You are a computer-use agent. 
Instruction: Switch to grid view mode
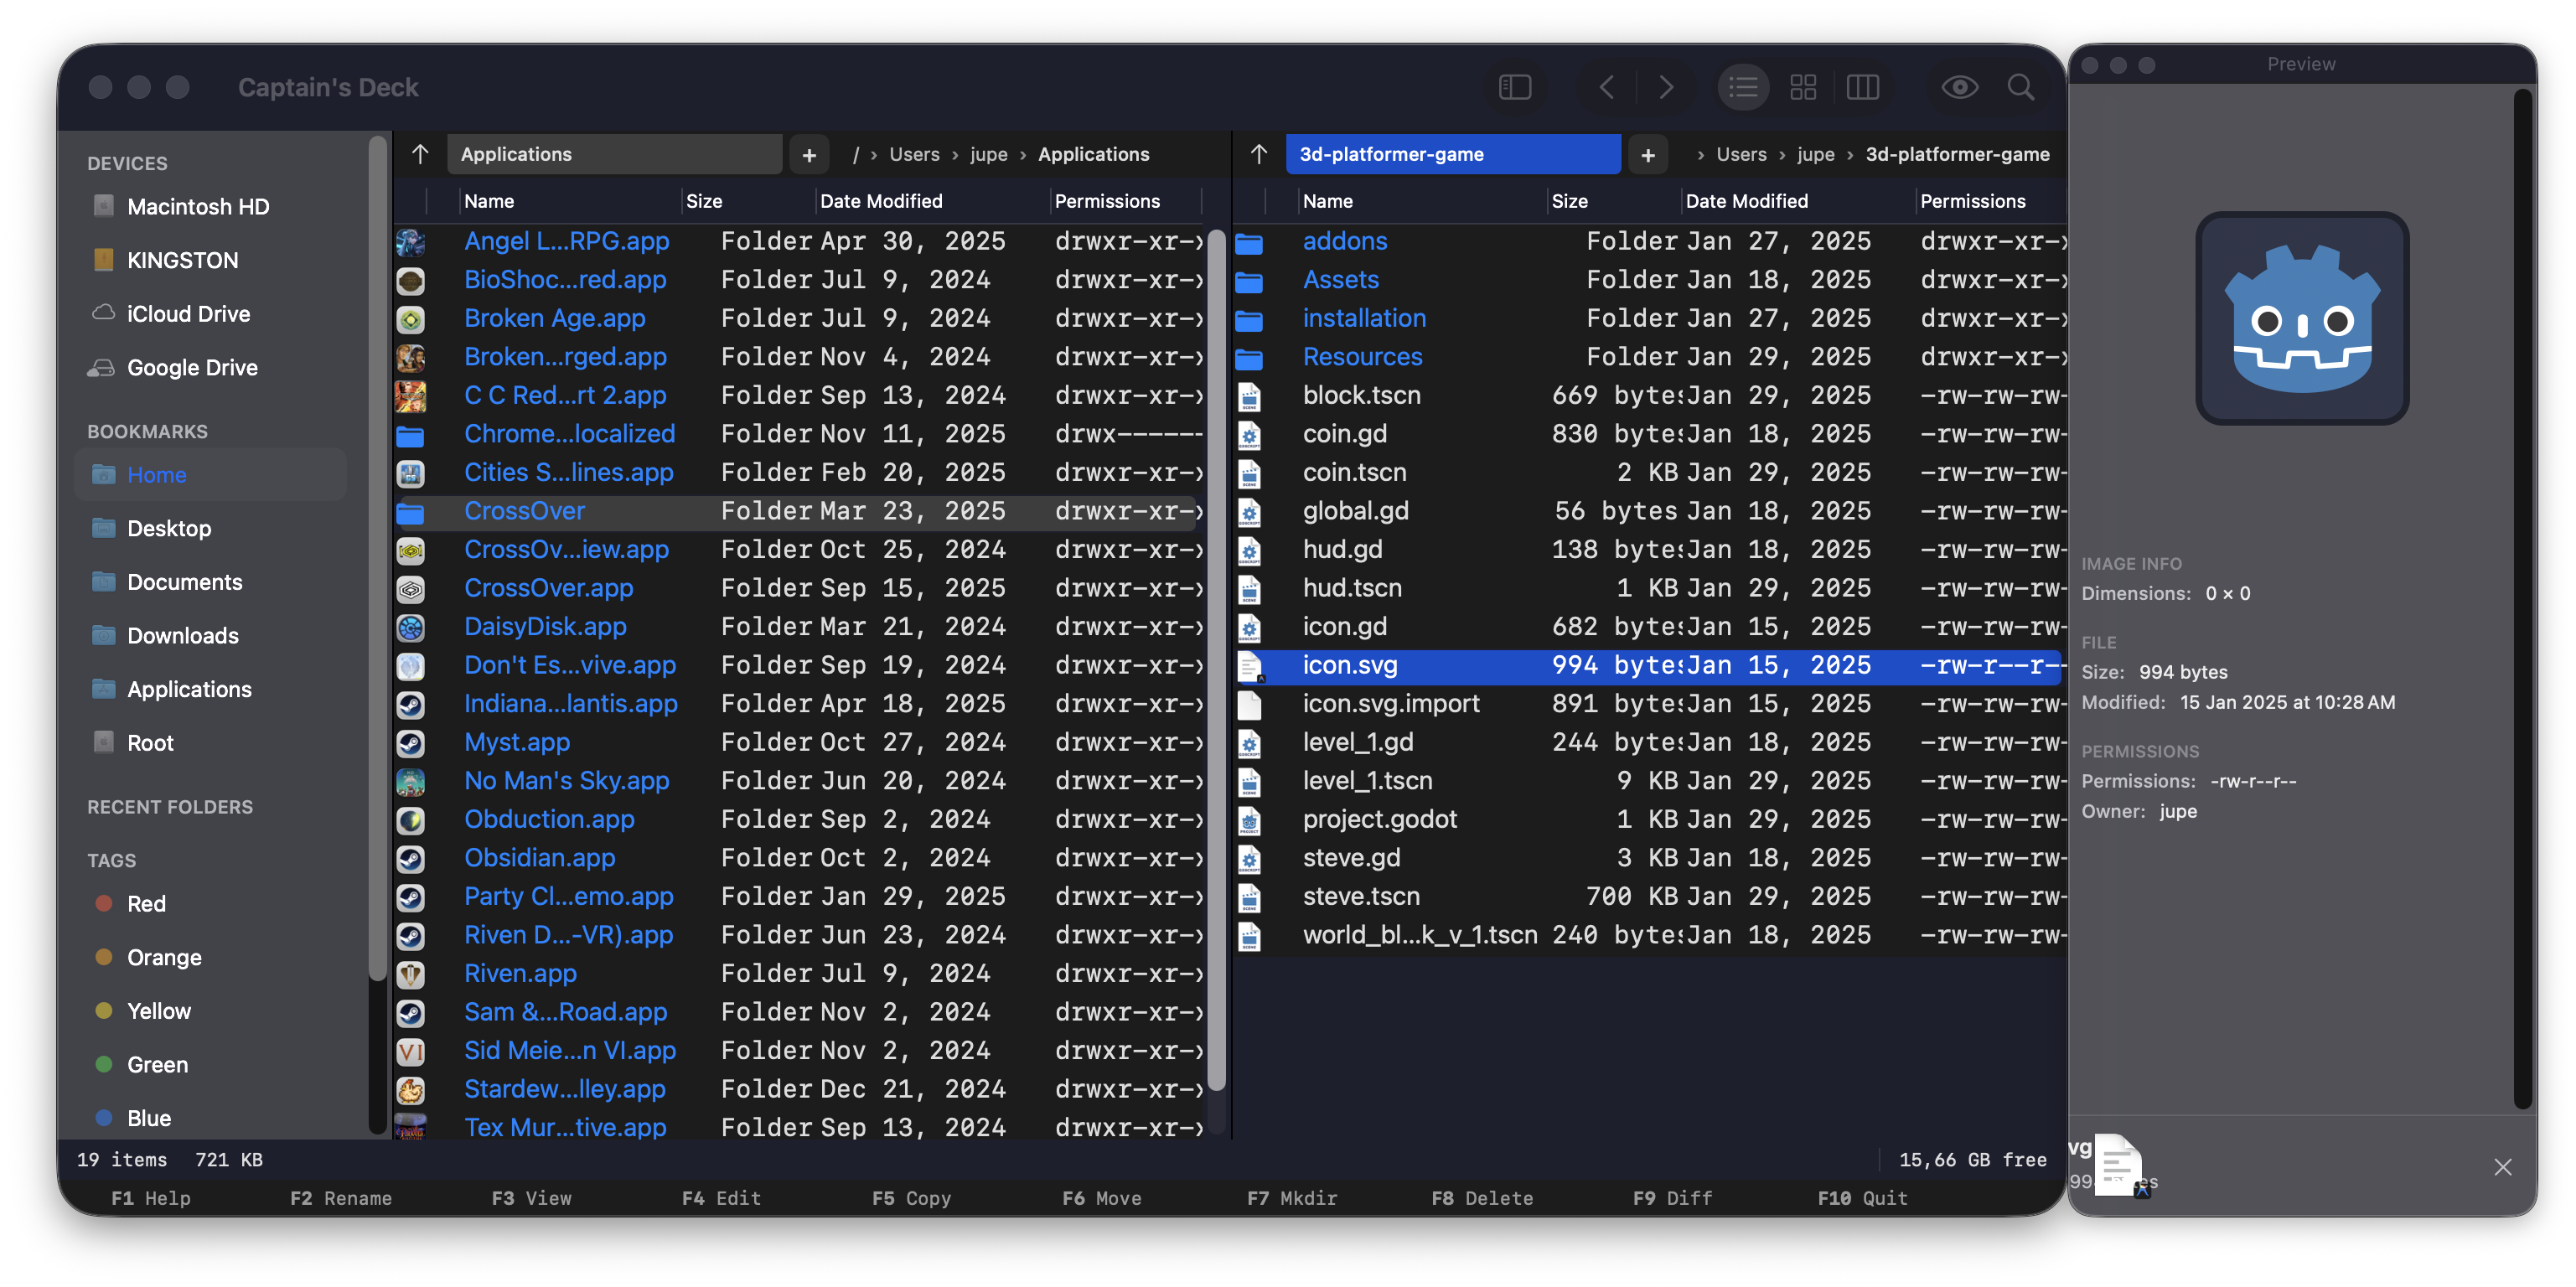tap(1802, 87)
